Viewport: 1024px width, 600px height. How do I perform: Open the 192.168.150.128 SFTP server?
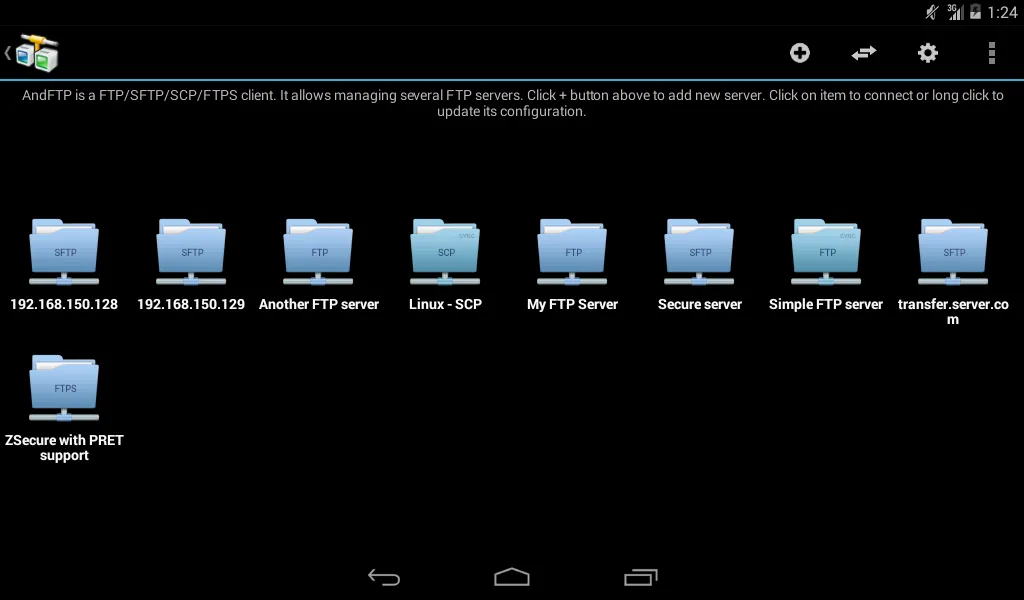coord(64,250)
